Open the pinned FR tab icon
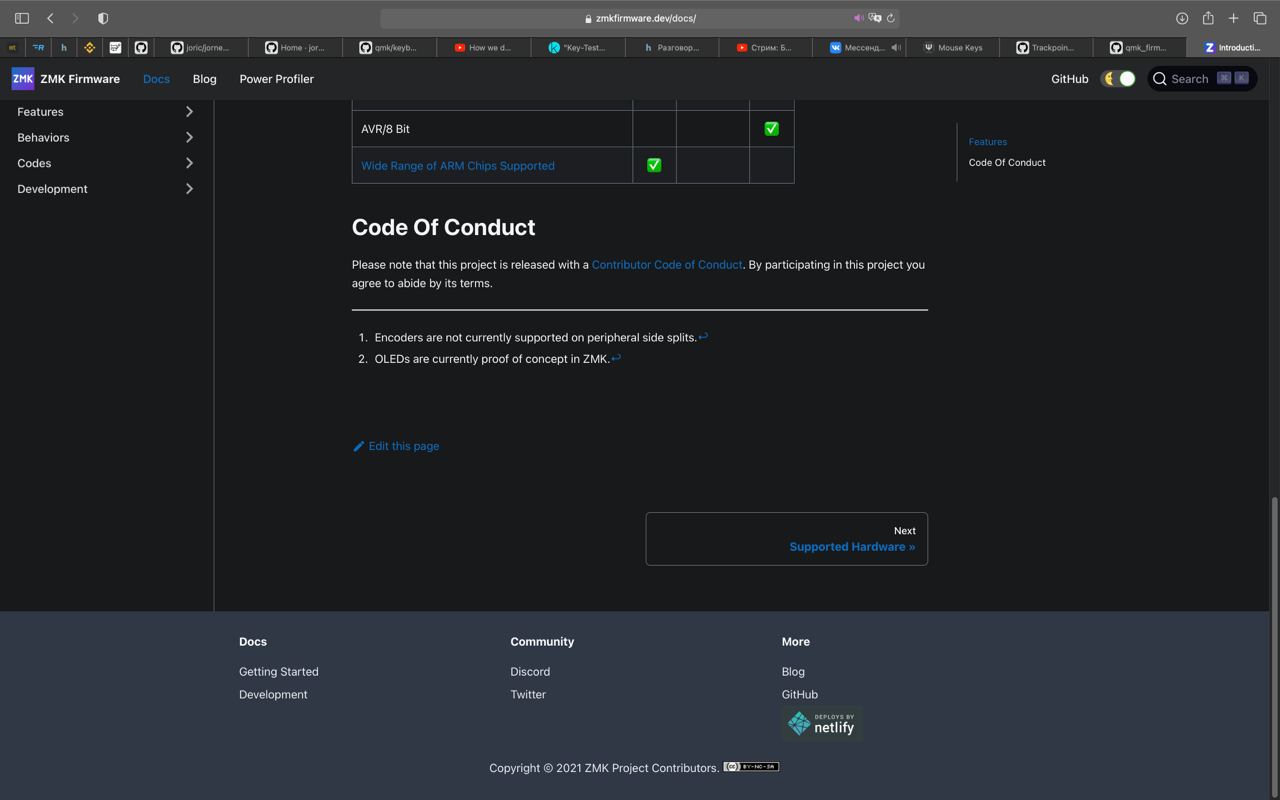The height and width of the screenshot is (800, 1280). (x=38, y=47)
